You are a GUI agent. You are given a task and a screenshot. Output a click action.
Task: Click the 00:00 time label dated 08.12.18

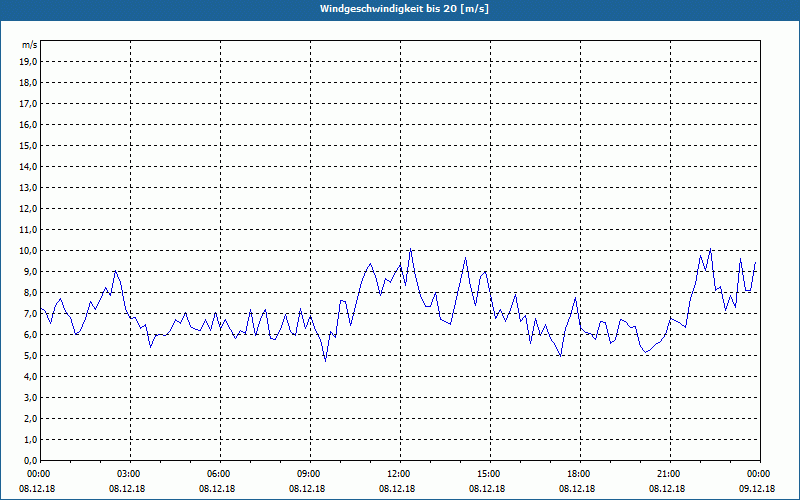pos(37,474)
